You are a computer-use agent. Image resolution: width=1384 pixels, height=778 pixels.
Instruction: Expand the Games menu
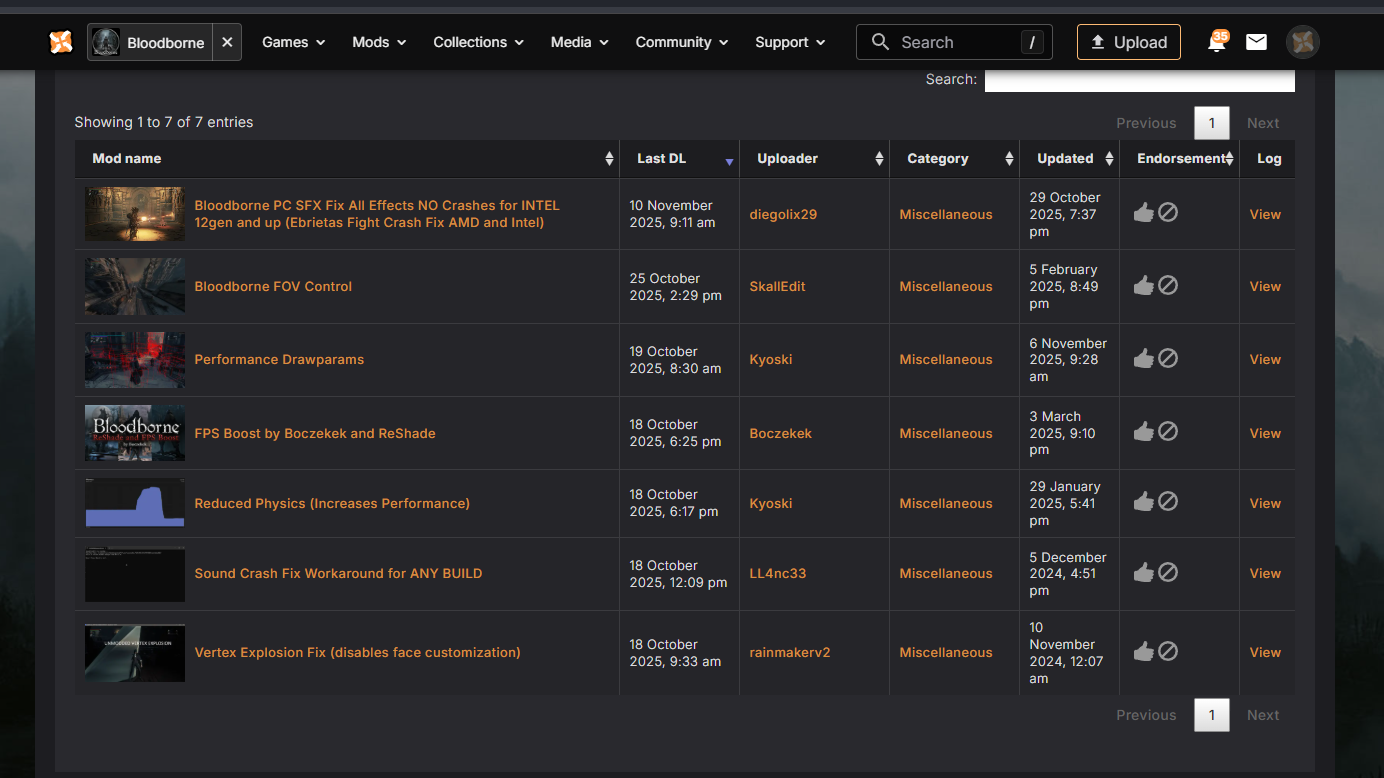(294, 42)
